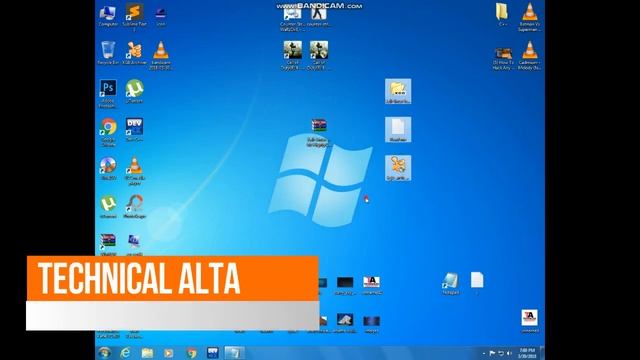Open WinRAR archive in center of desktop

[319, 132]
